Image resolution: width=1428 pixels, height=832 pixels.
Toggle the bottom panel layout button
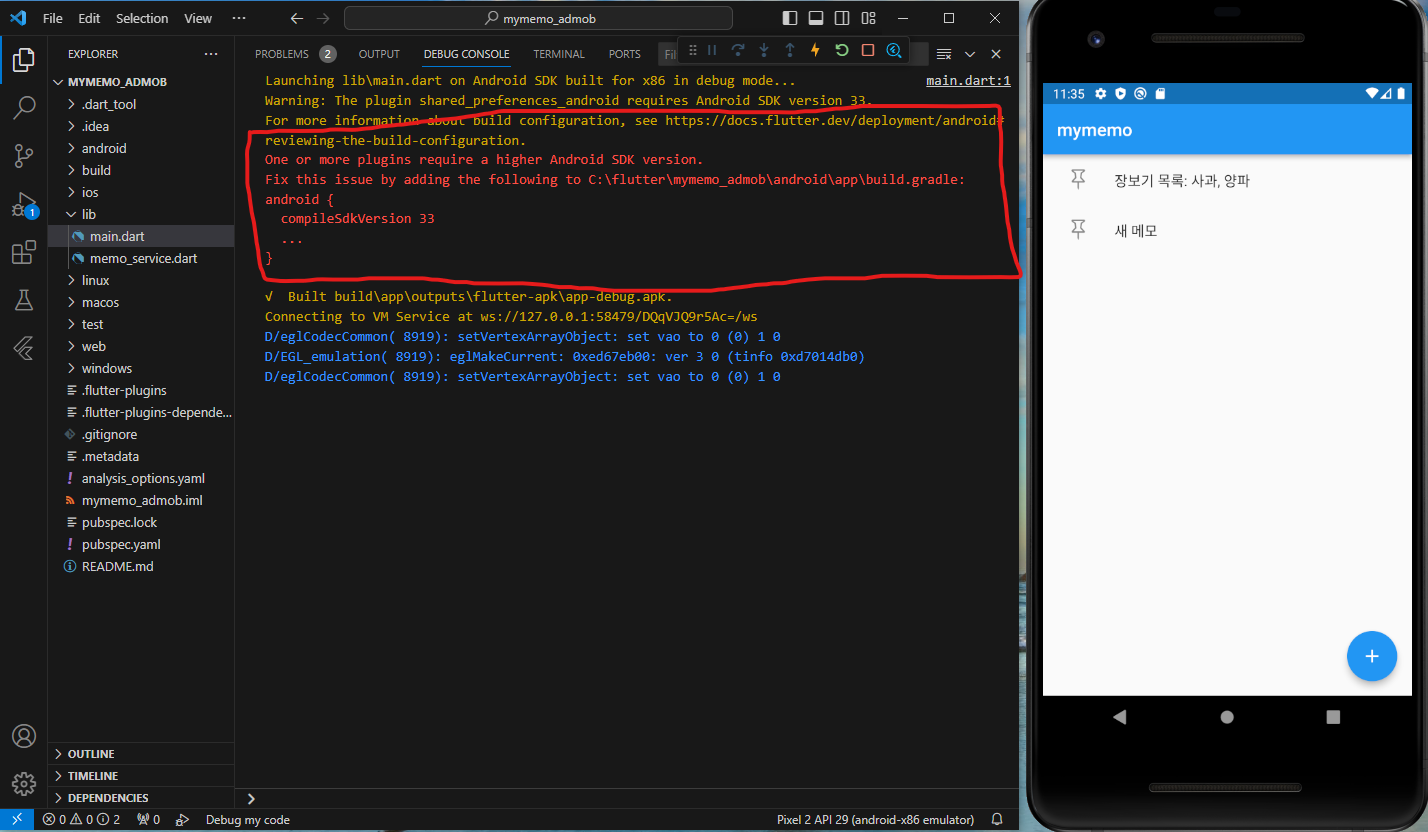816,18
